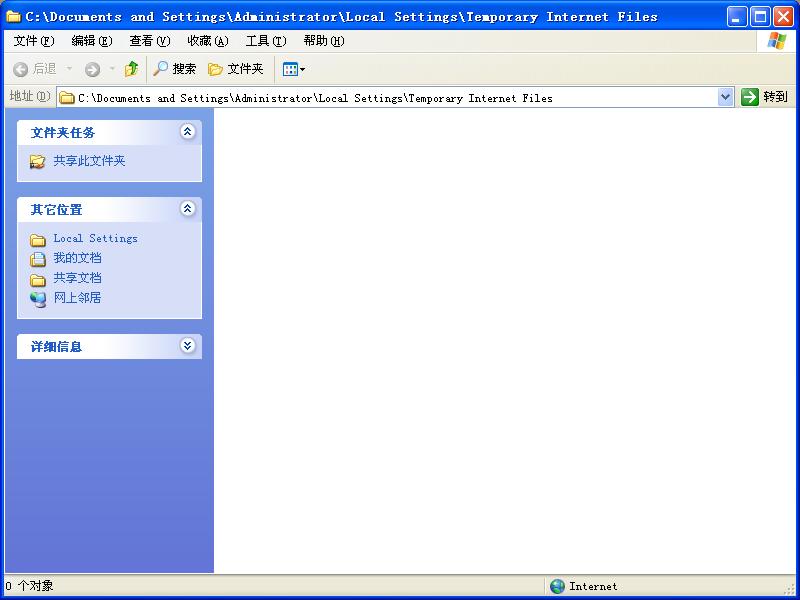Click the Windows flag logo
800x600 pixels.
(777, 41)
